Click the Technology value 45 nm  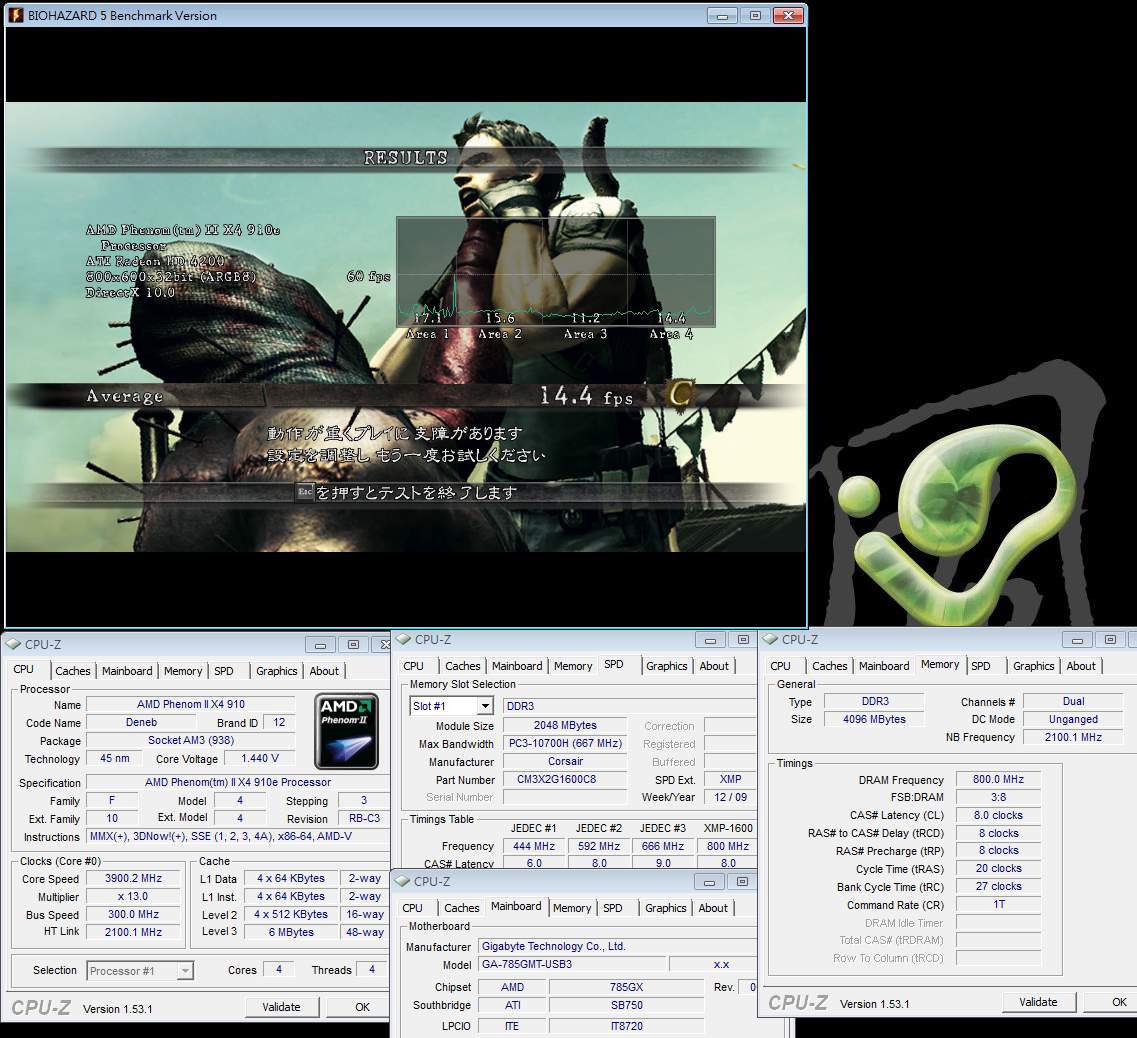(115, 759)
